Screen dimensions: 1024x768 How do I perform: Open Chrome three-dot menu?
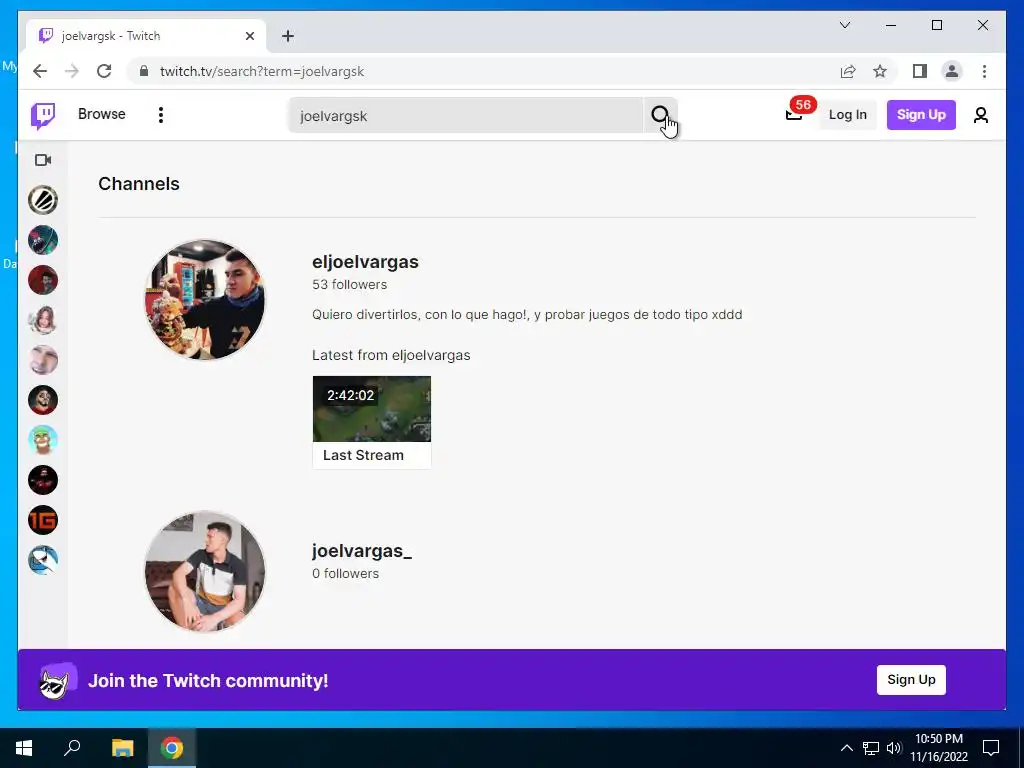pos(984,71)
